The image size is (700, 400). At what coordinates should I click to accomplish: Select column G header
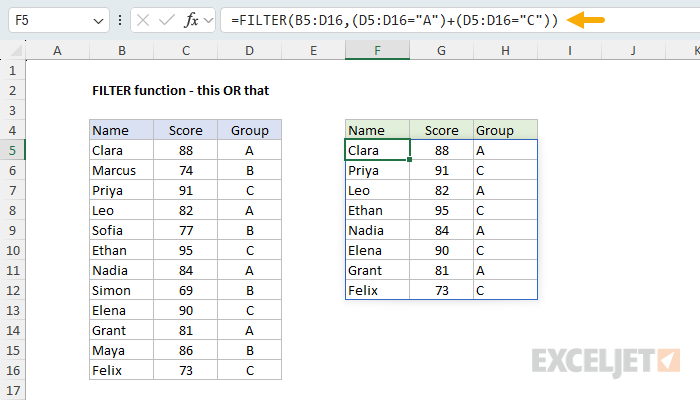click(442, 50)
